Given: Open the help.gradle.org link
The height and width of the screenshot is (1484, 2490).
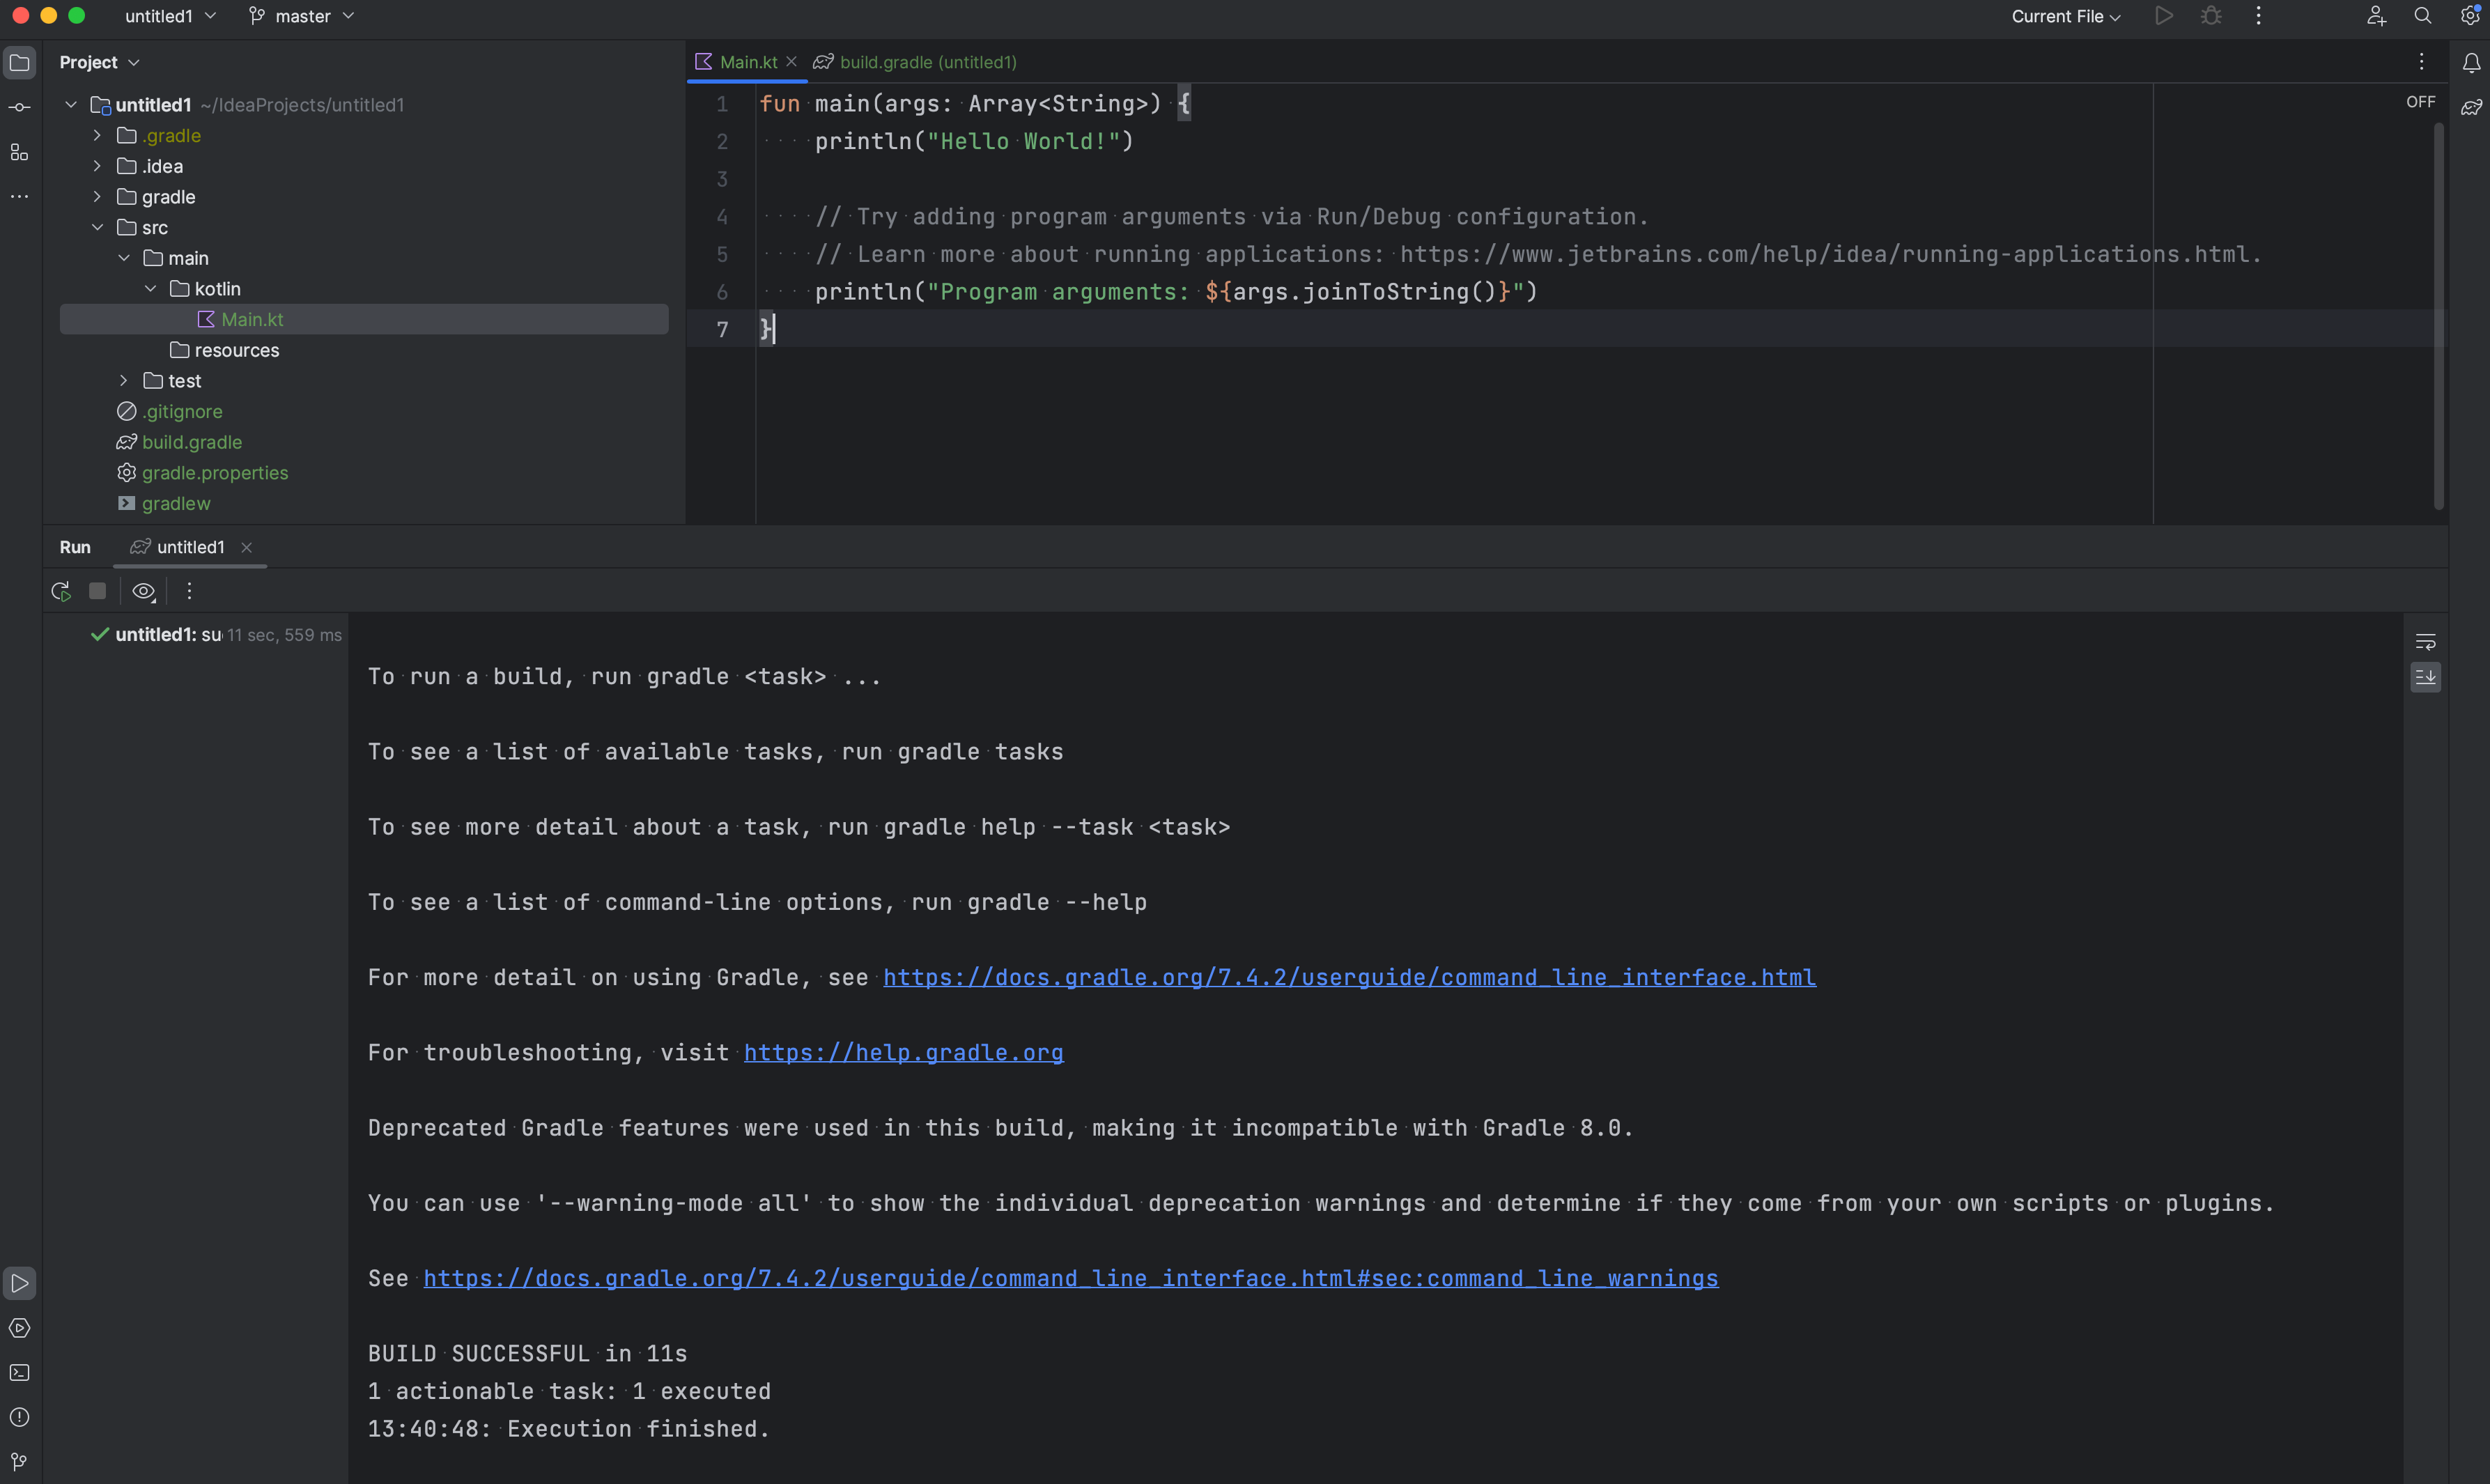Looking at the screenshot, I should point(903,1052).
